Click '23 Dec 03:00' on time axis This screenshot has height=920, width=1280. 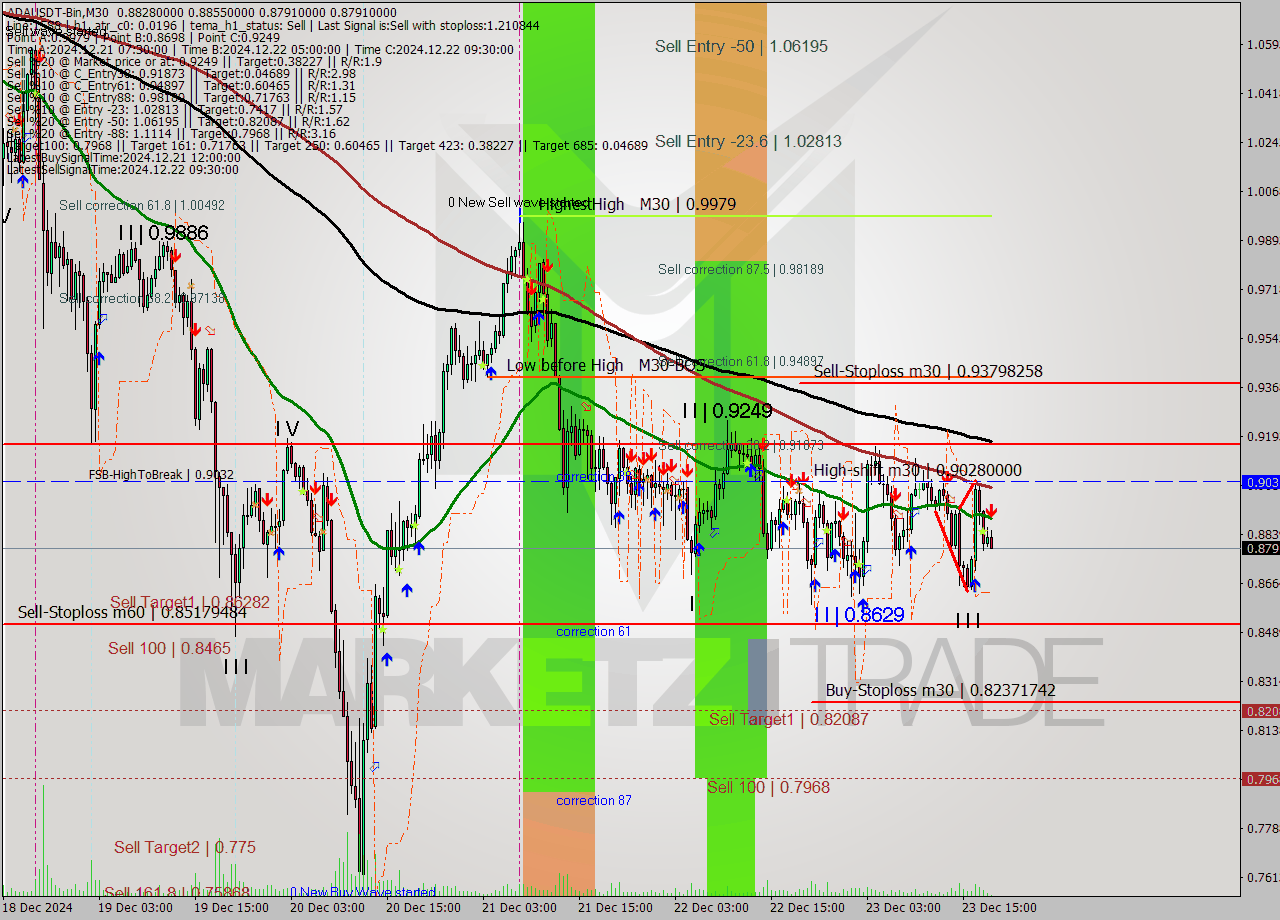[903, 908]
